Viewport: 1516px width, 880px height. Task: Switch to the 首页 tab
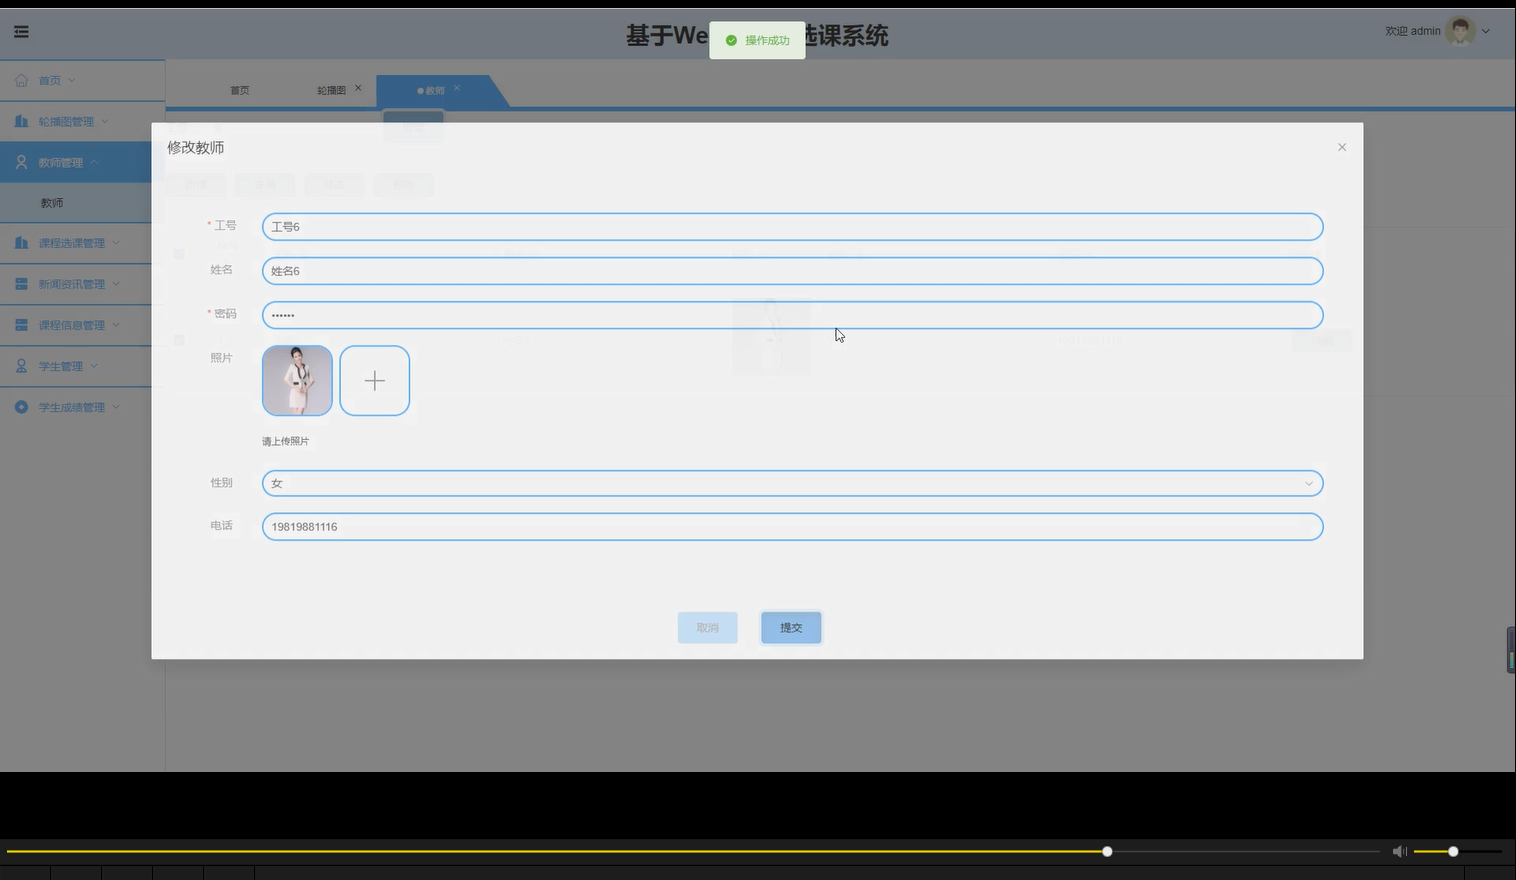click(239, 89)
